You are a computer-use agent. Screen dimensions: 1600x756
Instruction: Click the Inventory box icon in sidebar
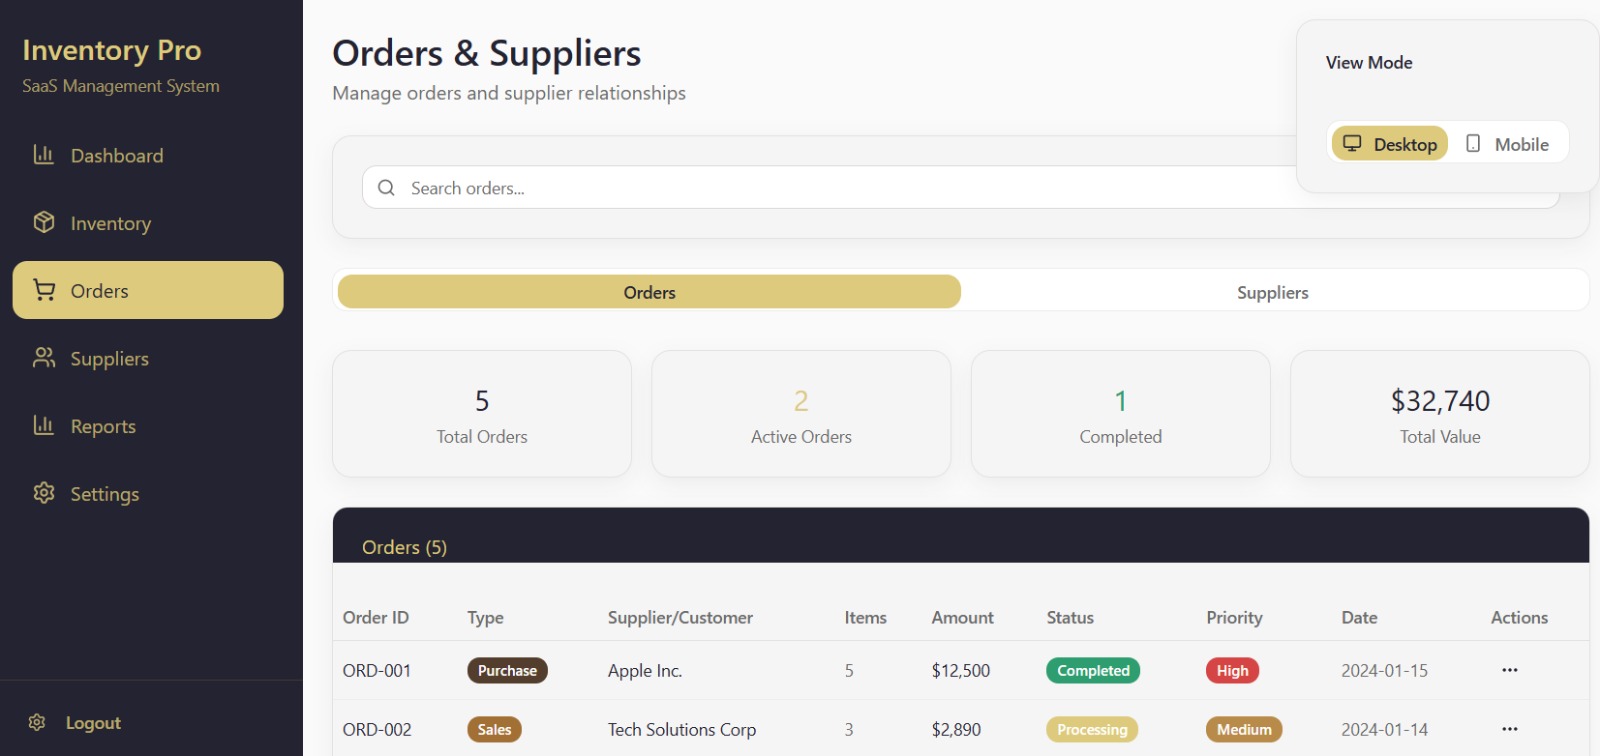click(x=43, y=222)
